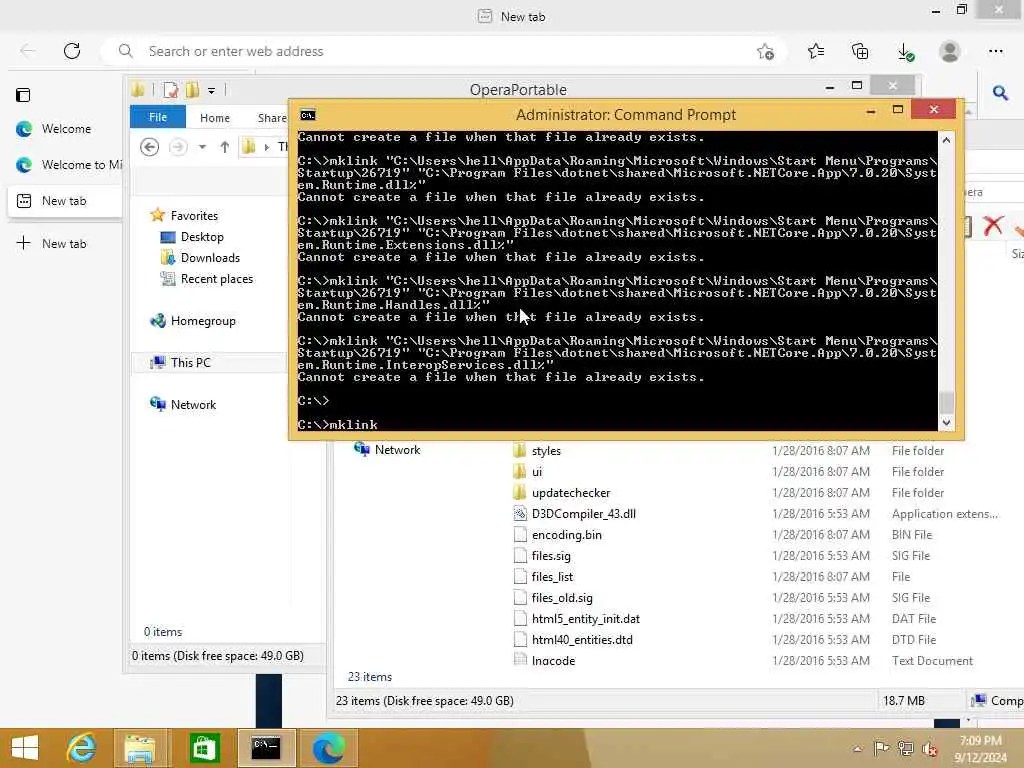Viewport: 1024px width, 768px height.
Task: Click the volume tray icon
Action: coord(929,749)
